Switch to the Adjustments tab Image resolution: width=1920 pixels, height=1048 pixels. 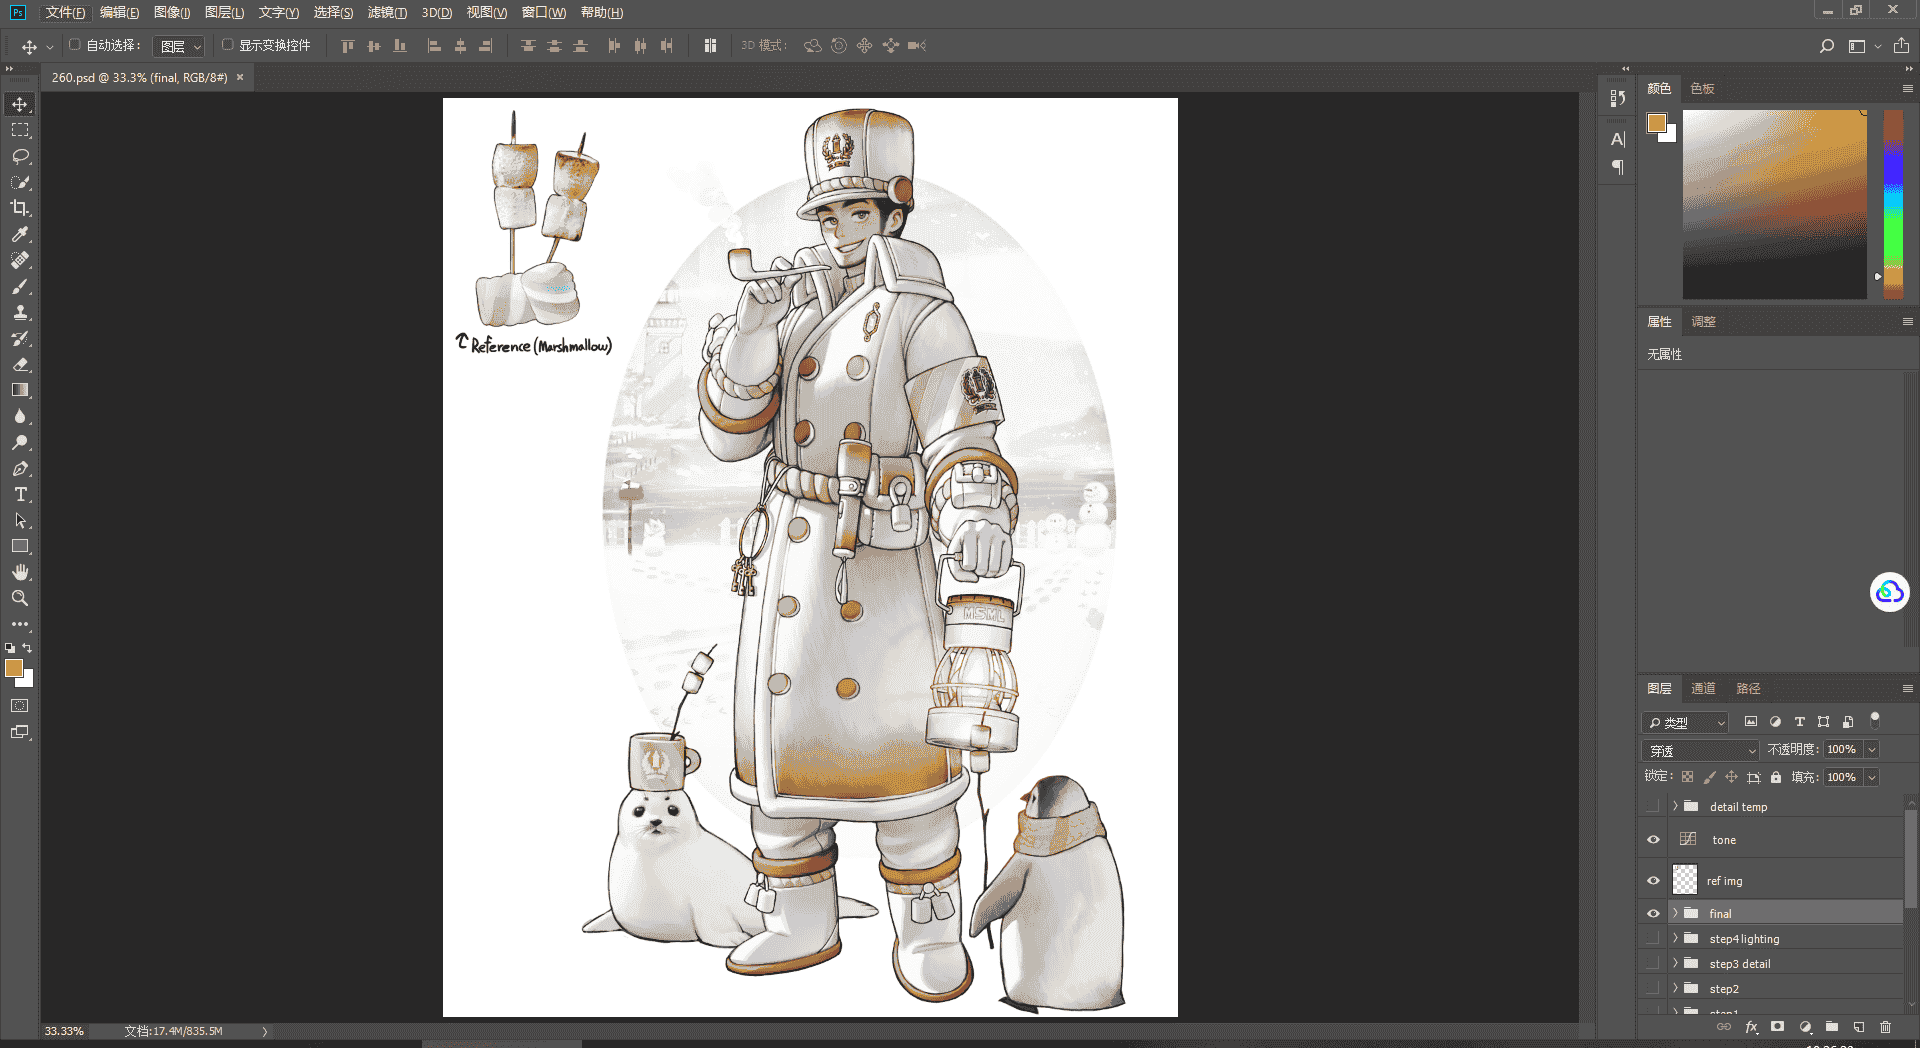(x=1703, y=321)
